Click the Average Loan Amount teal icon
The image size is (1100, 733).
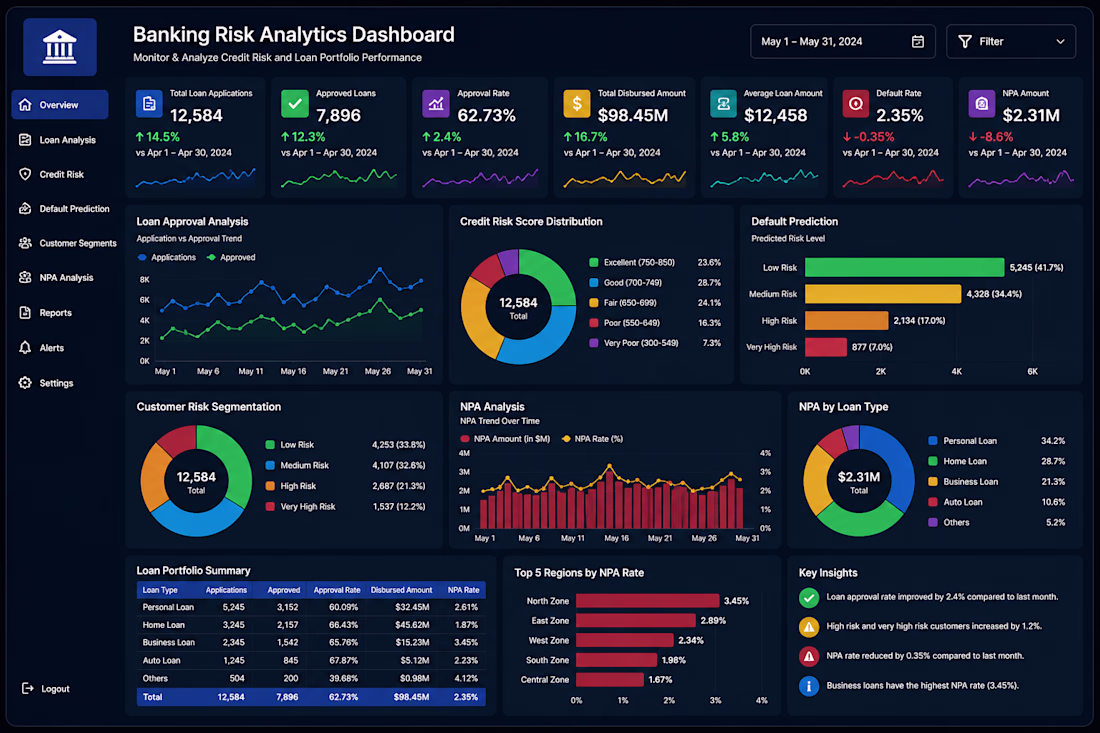[x=723, y=104]
